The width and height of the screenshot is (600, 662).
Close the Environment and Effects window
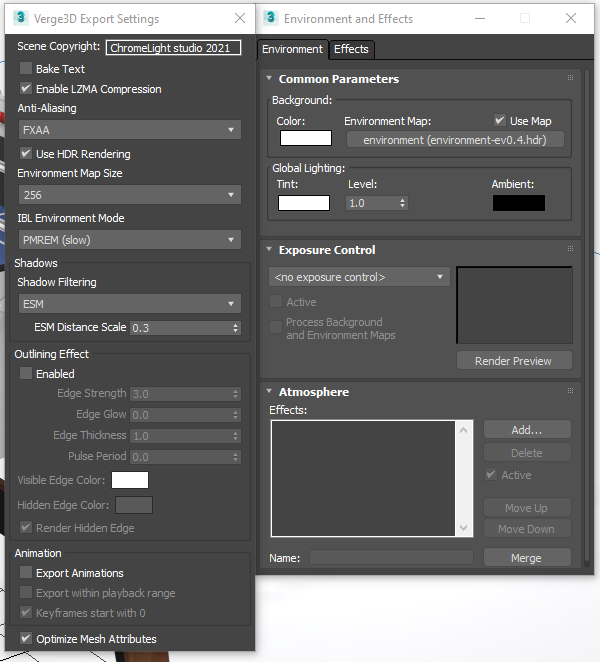click(571, 18)
